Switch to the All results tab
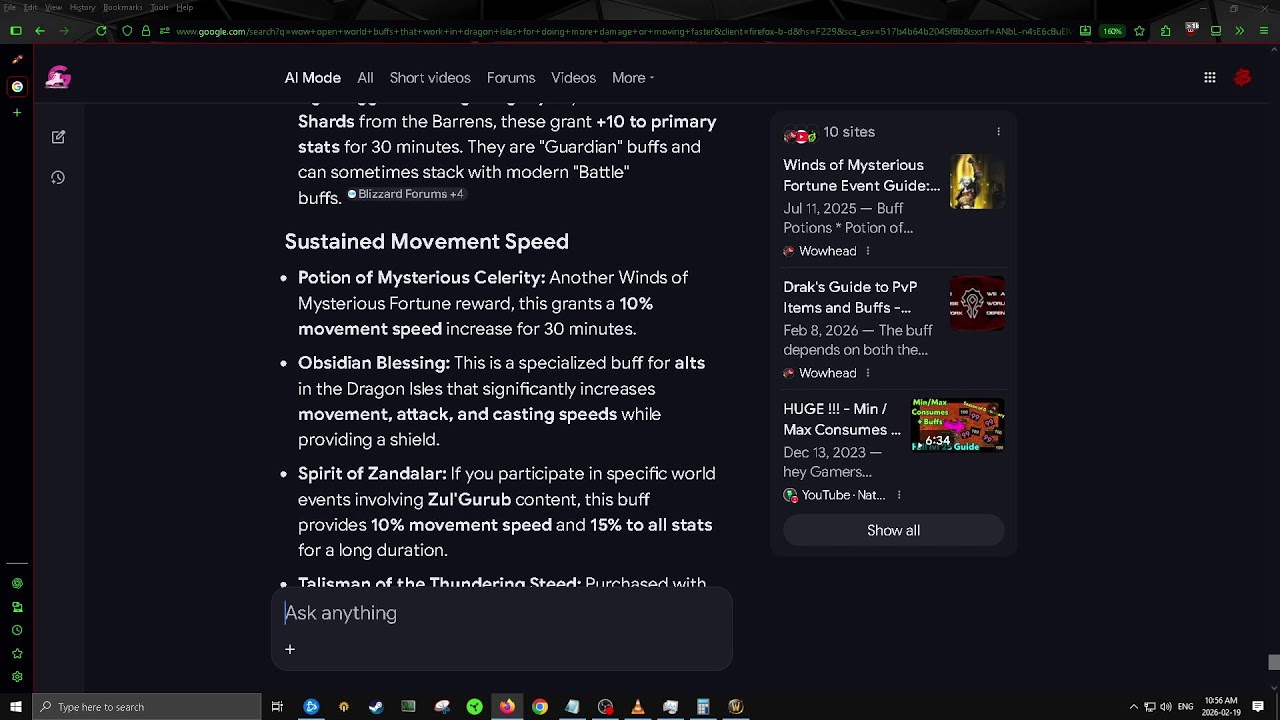The height and width of the screenshot is (720, 1280). pos(365,78)
